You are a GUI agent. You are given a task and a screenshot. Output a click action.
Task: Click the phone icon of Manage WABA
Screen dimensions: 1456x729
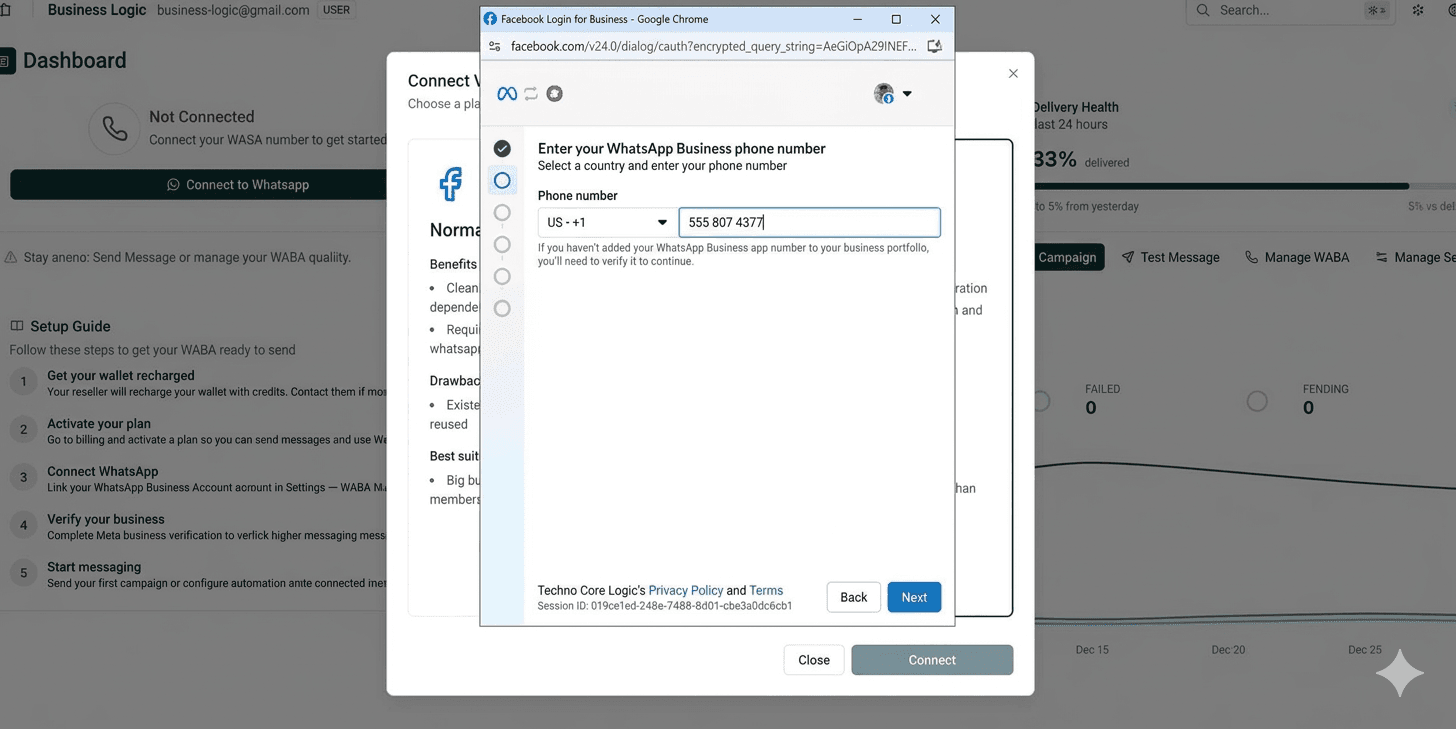[x=1251, y=257]
